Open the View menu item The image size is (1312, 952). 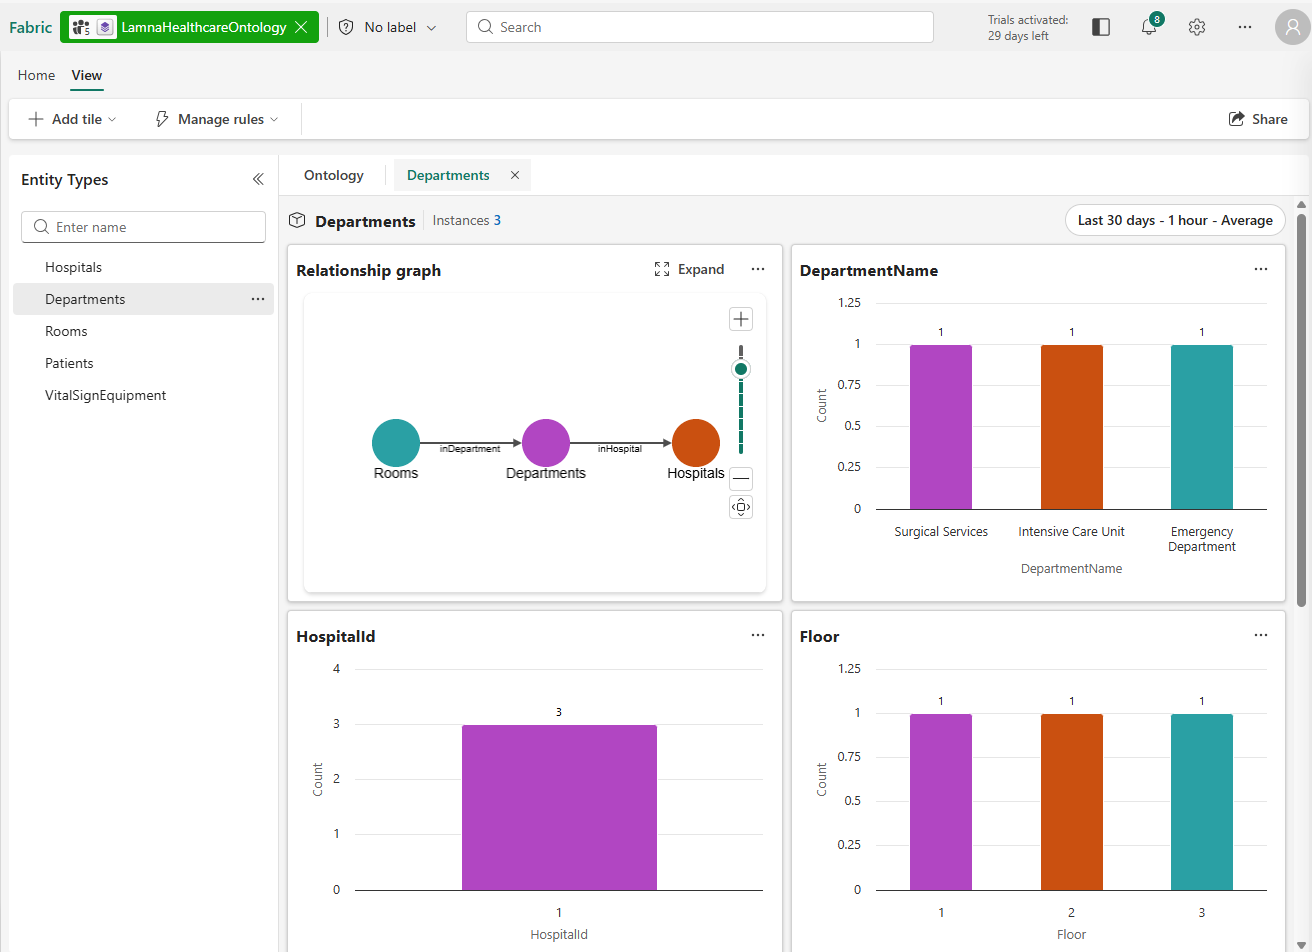point(86,75)
